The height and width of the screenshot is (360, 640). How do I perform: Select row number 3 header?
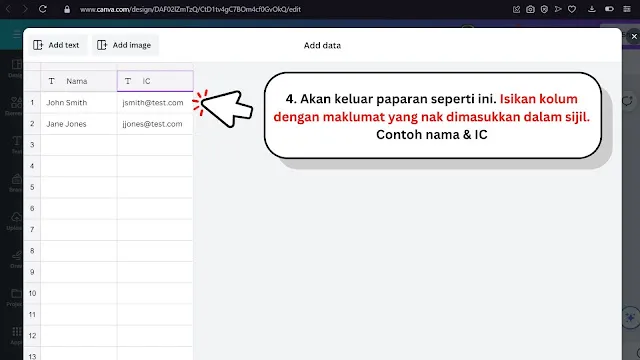tap(32, 145)
